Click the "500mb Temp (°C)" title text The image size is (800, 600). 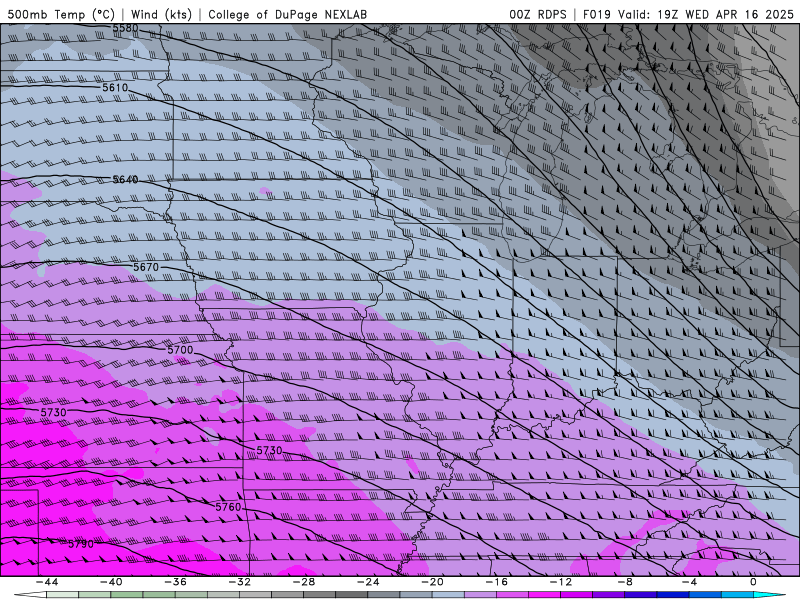click(x=61, y=14)
